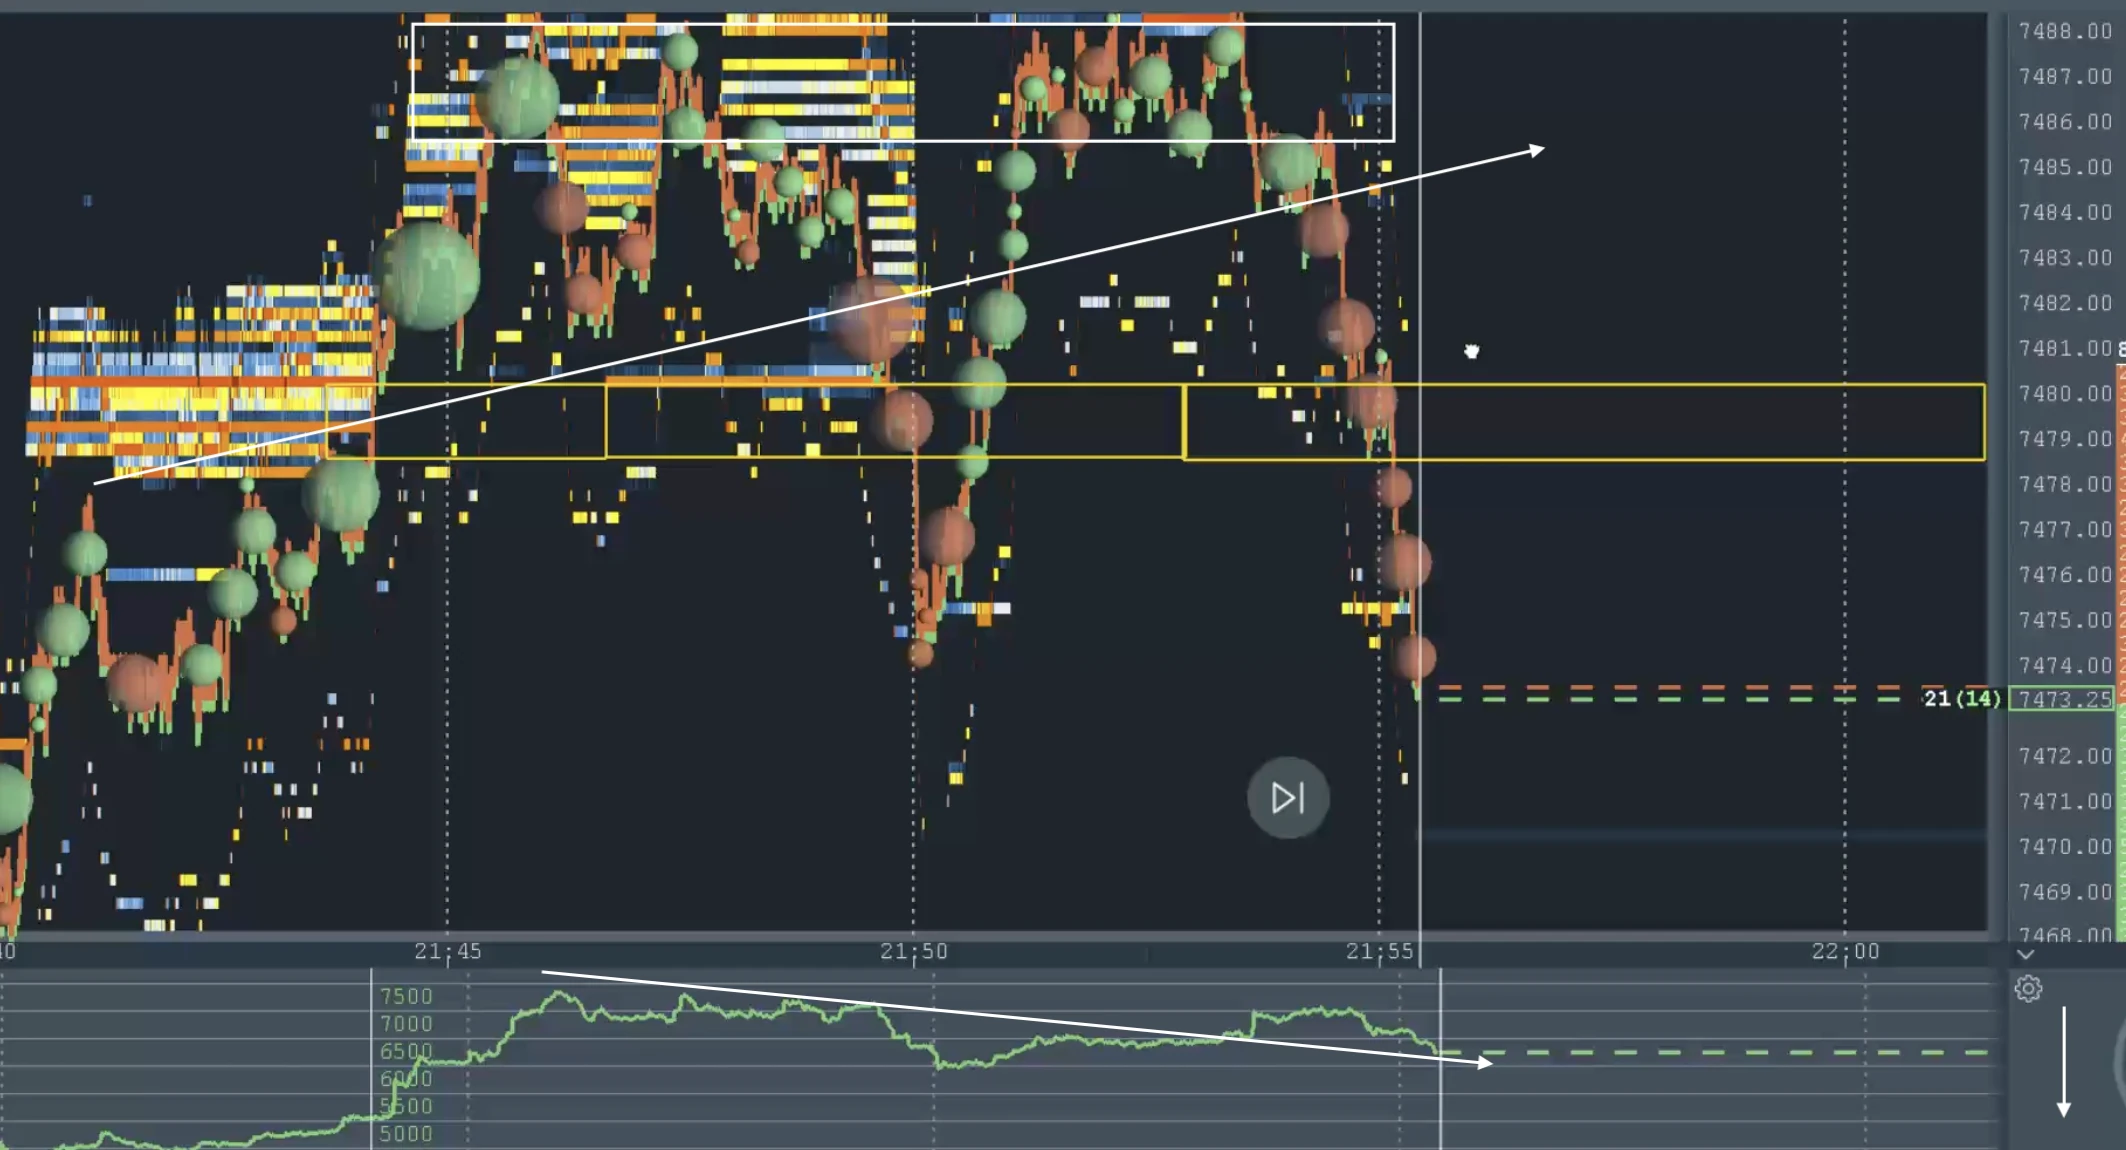
Task: Click the 7485.00 price axis label
Action: tap(2065, 167)
